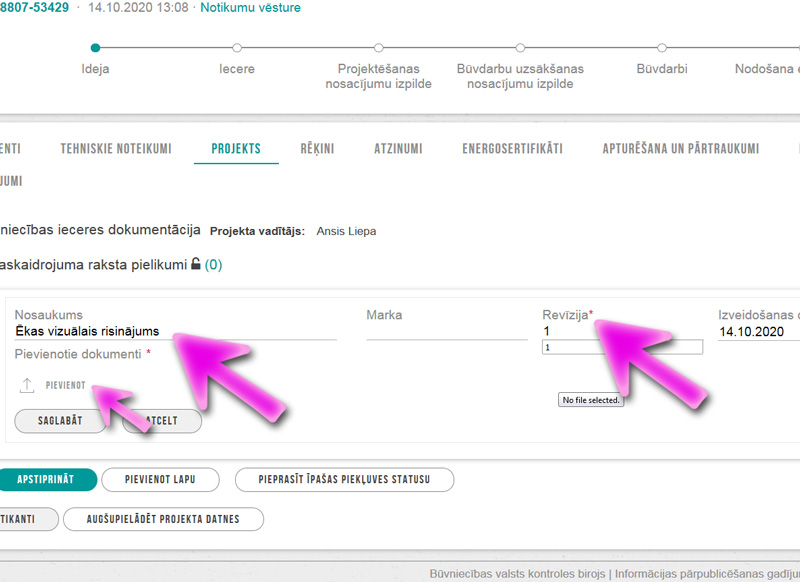Open the Notikumu vēsture link
Viewport: 800px width, 582px height.
coord(250,8)
